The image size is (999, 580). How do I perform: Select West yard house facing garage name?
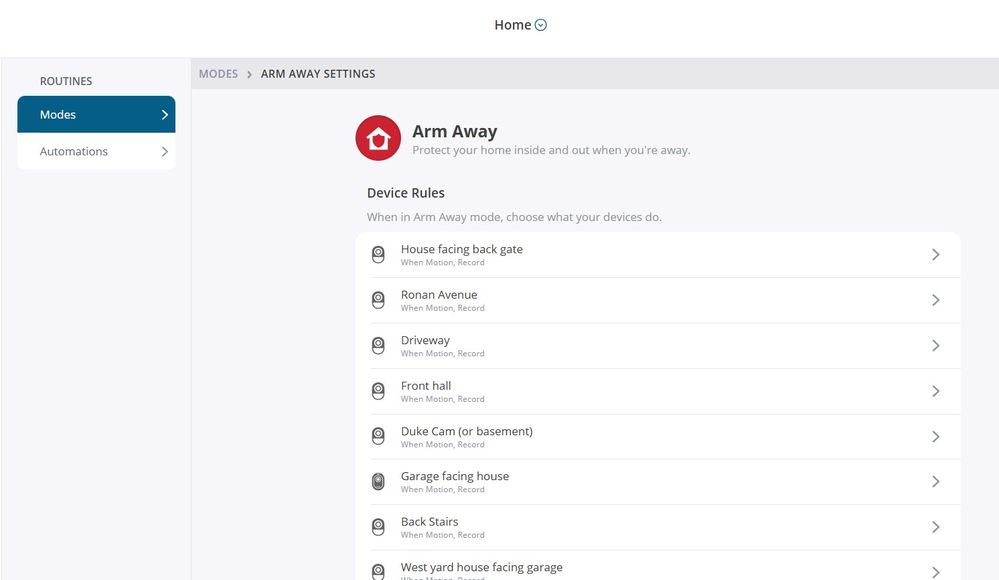(481, 567)
